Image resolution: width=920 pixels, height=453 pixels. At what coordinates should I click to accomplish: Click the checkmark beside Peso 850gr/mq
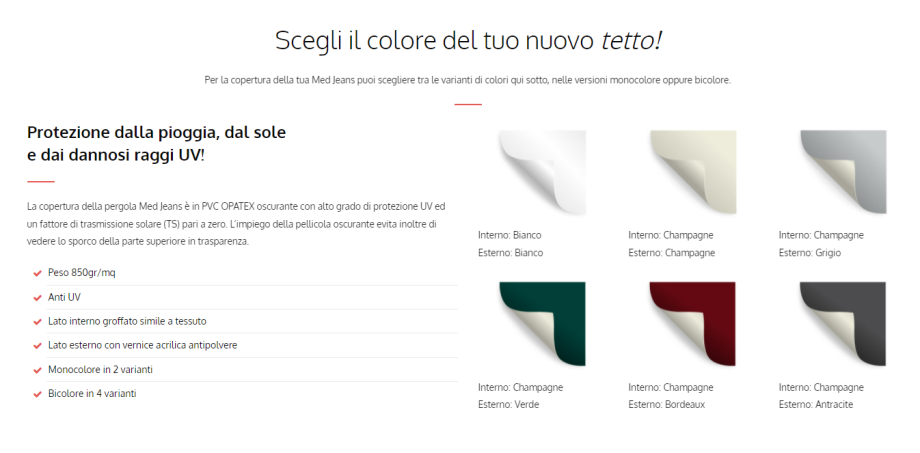pyautogui.click(x=37, y=273)
